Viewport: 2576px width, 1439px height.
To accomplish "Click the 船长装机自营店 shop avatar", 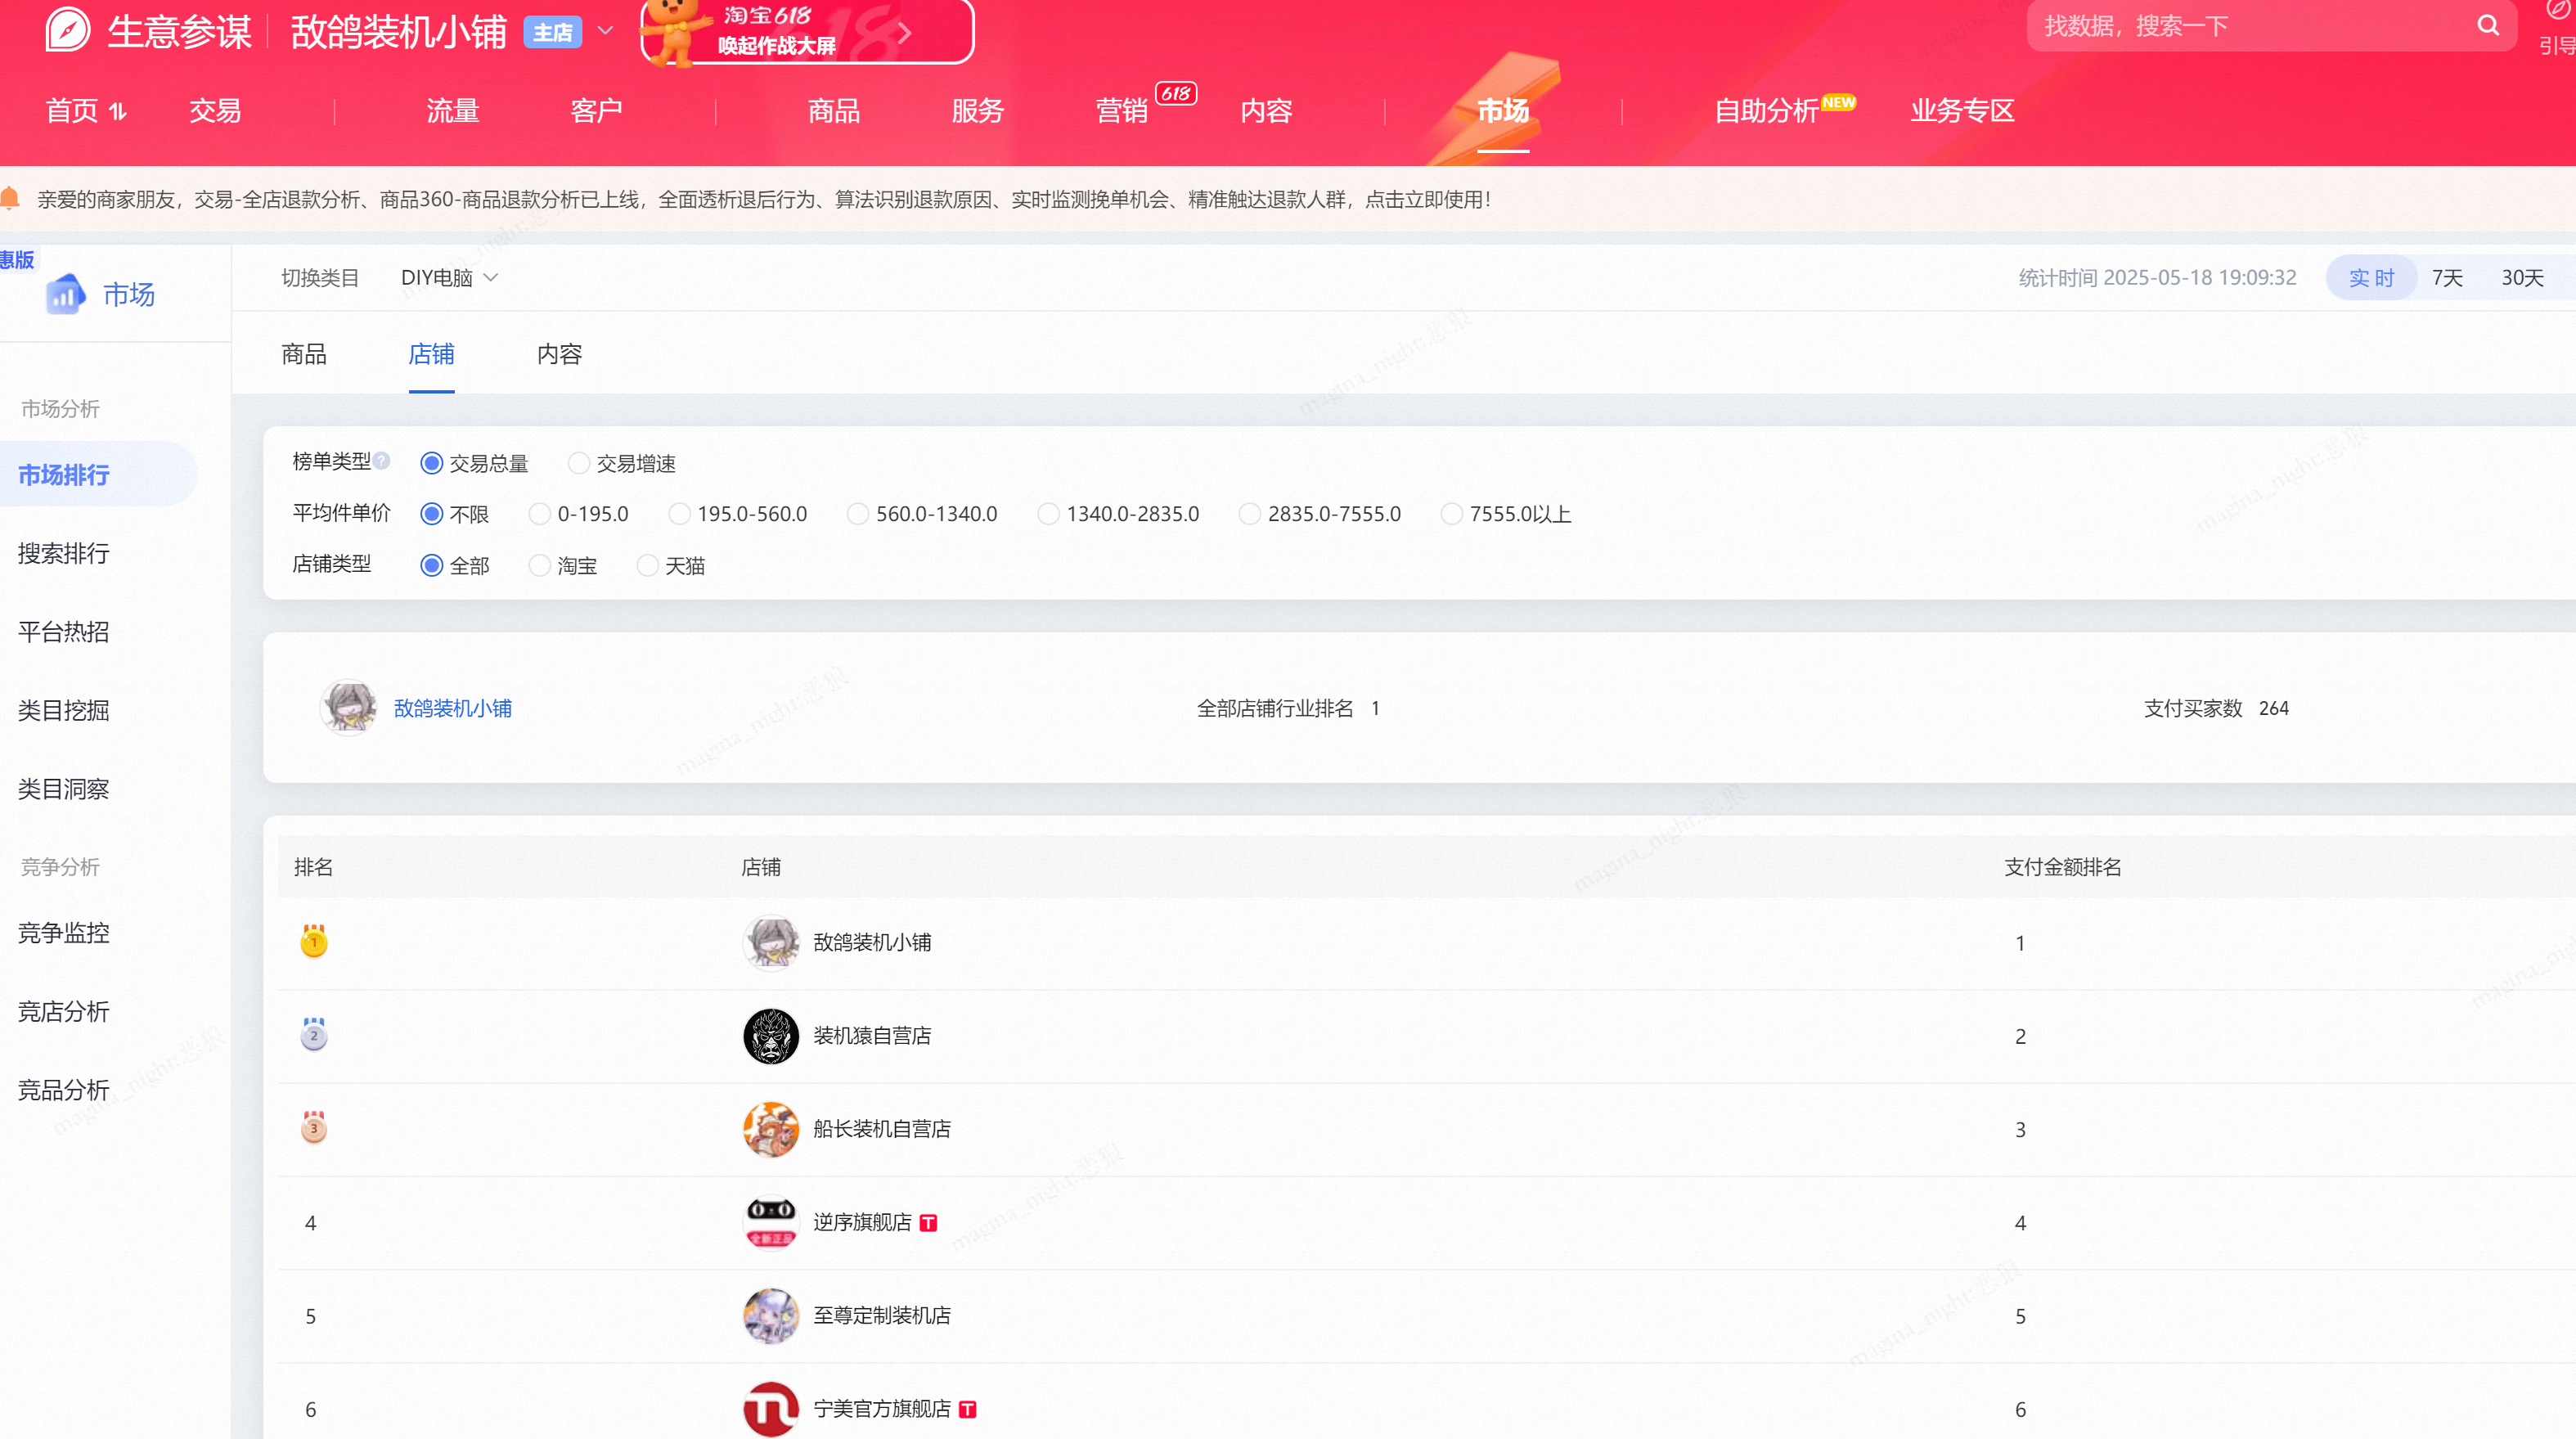I will coord(771,1129).
